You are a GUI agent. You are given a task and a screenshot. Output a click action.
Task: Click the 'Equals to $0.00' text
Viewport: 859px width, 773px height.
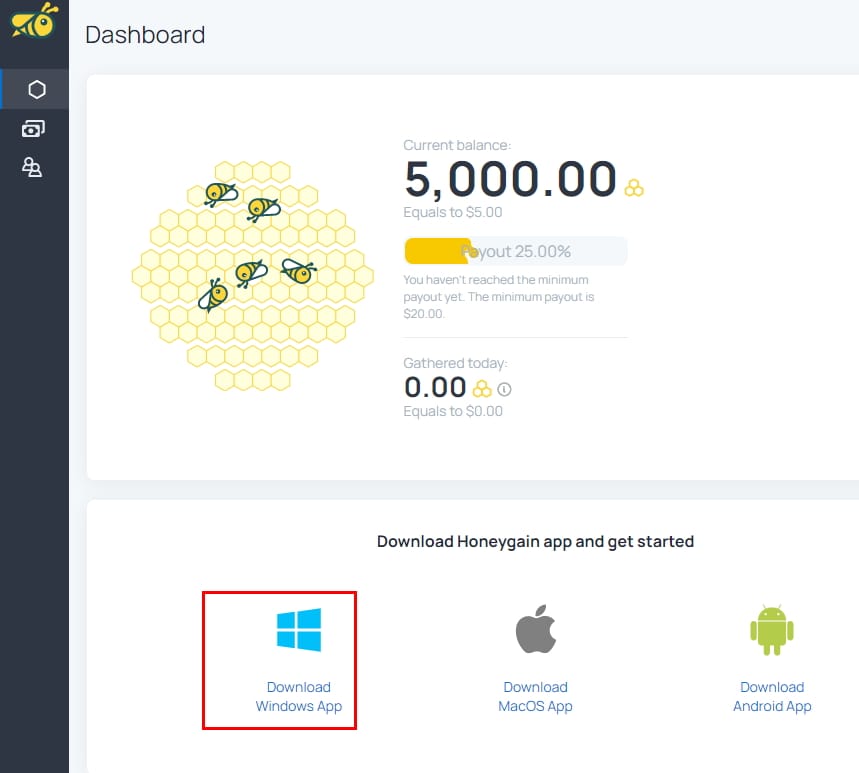click(x=453, y=411)
